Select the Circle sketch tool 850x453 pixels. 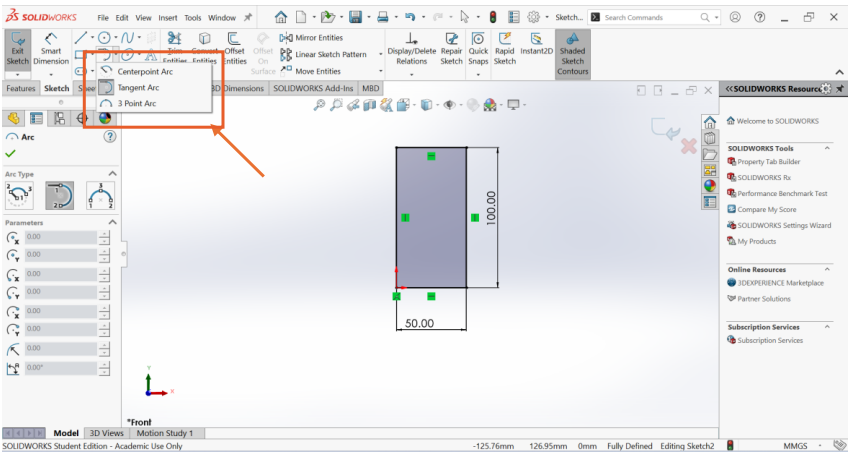(104, 37)
